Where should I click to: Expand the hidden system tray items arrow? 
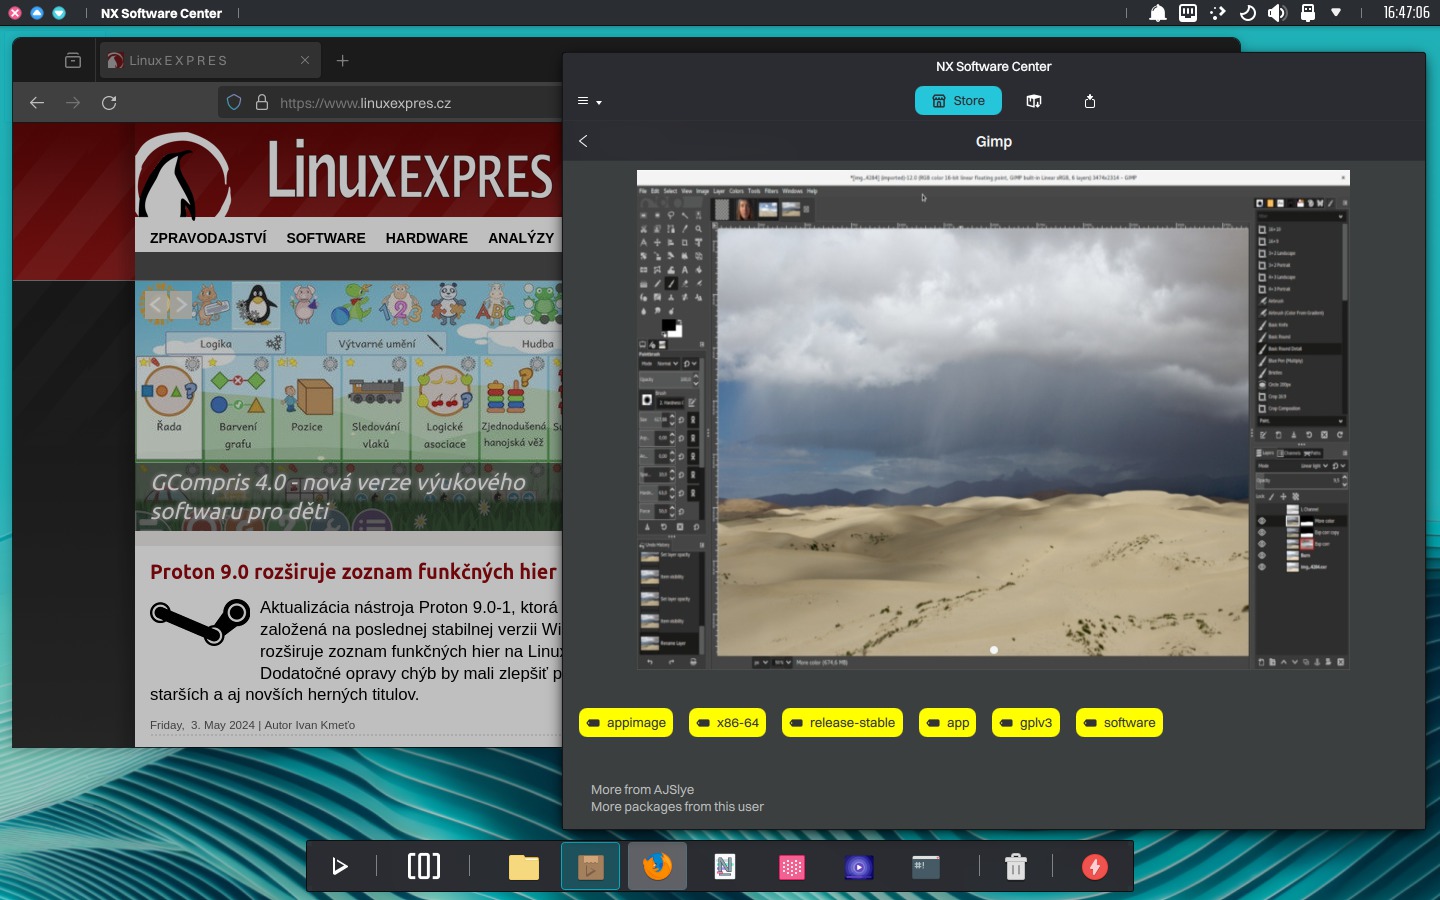[1336, 13]
